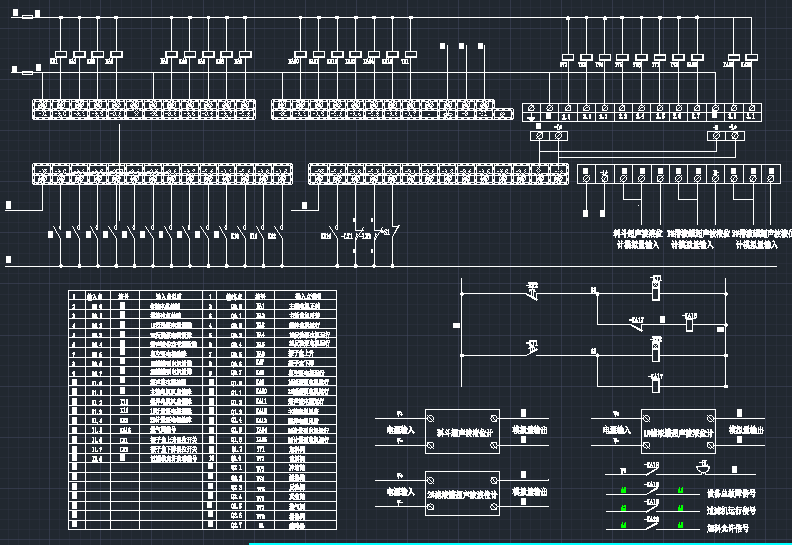Click the 过滤机运行信号 label
This screenshot has width=792, height=545.
point(731,511)
